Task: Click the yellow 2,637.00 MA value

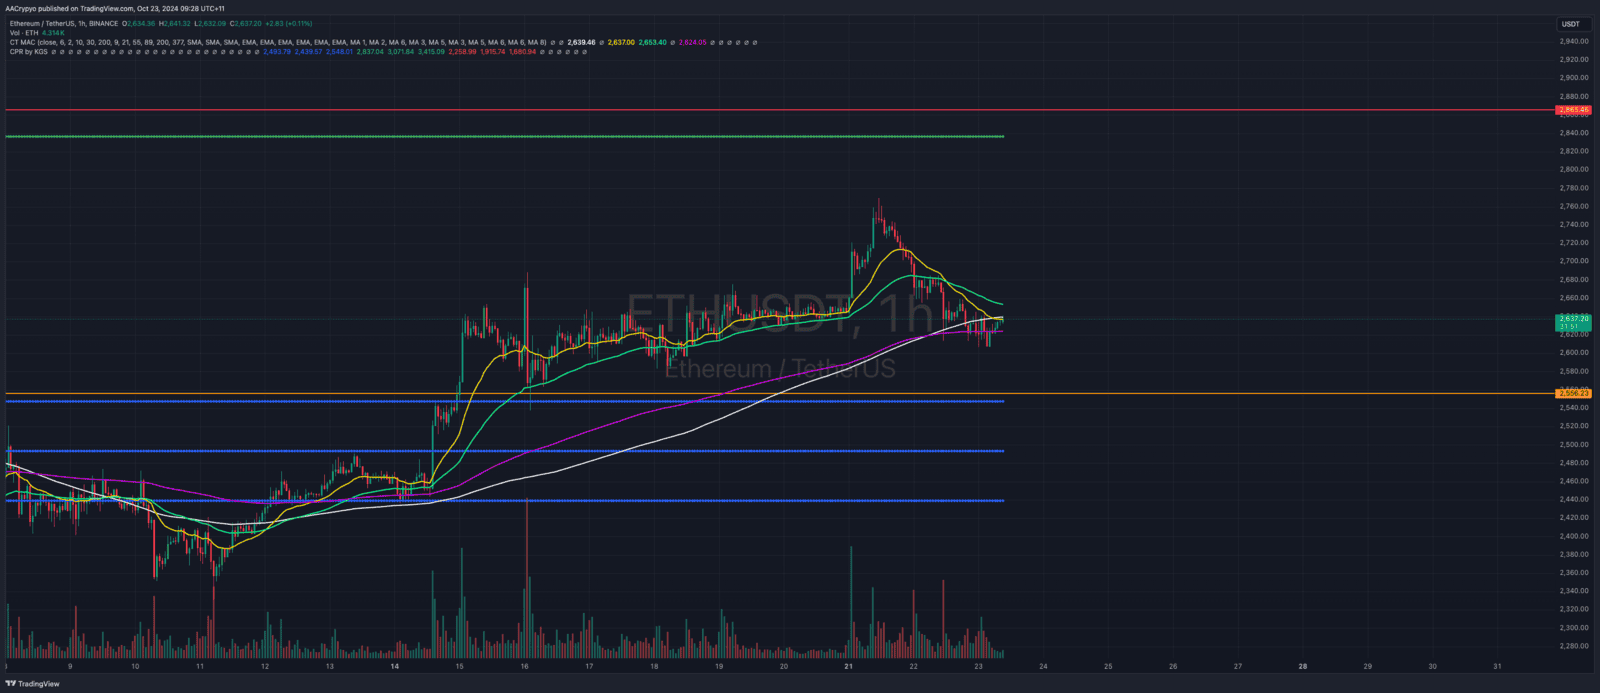Action: [620, 42]
